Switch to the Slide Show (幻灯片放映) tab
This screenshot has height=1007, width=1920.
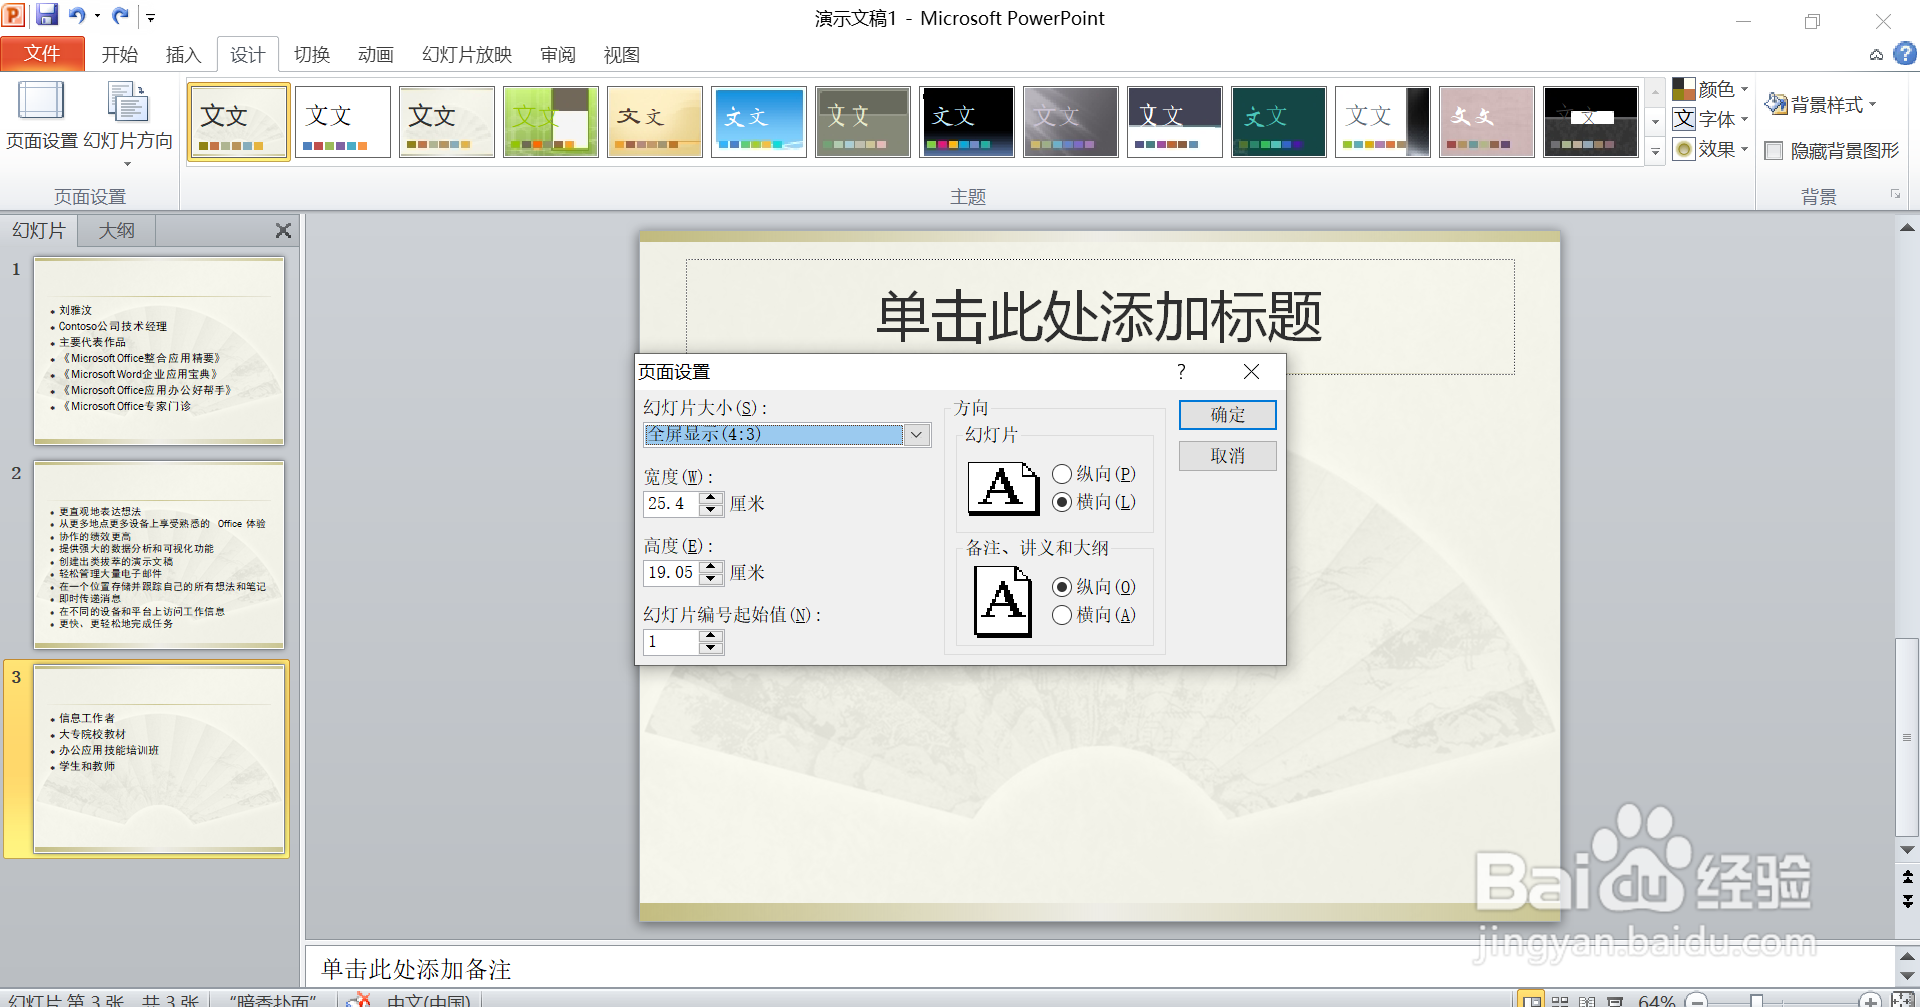click(x=467, y=55)
